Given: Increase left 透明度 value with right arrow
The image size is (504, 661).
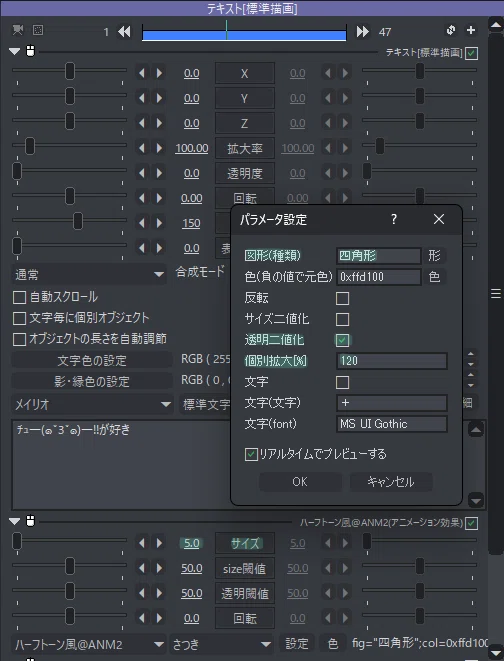Looking at the screenshot, I should click(159, 173).
